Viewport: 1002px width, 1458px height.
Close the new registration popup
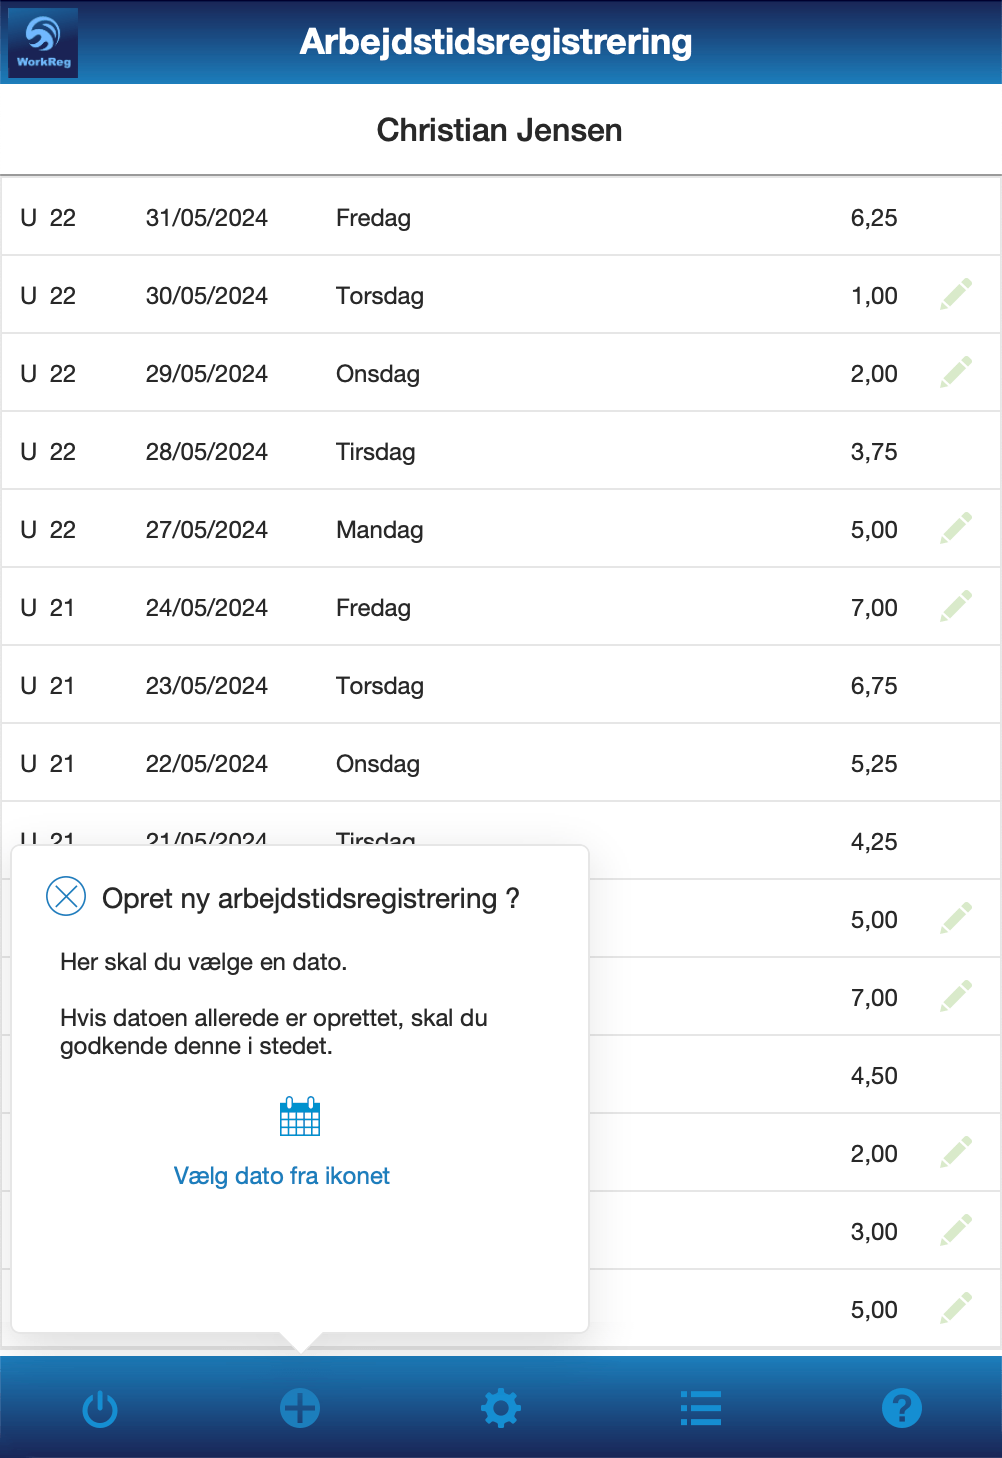point(66,896)
